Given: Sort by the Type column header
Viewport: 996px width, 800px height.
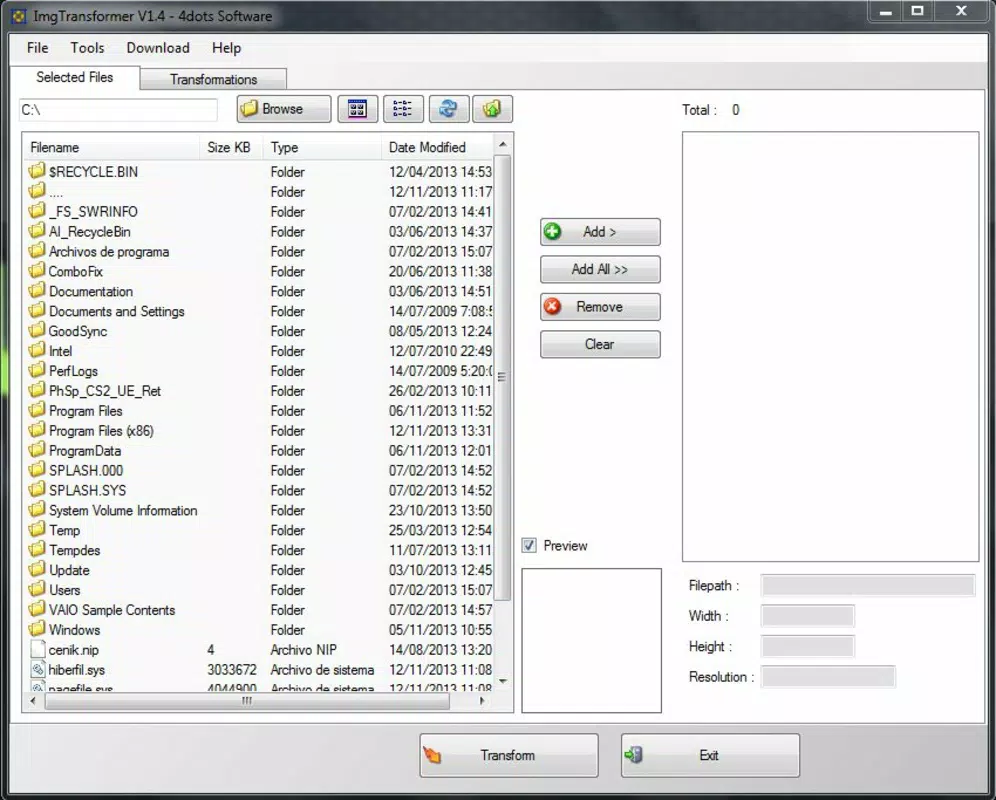Looking at the screenshot, I should tap(323, 147).
